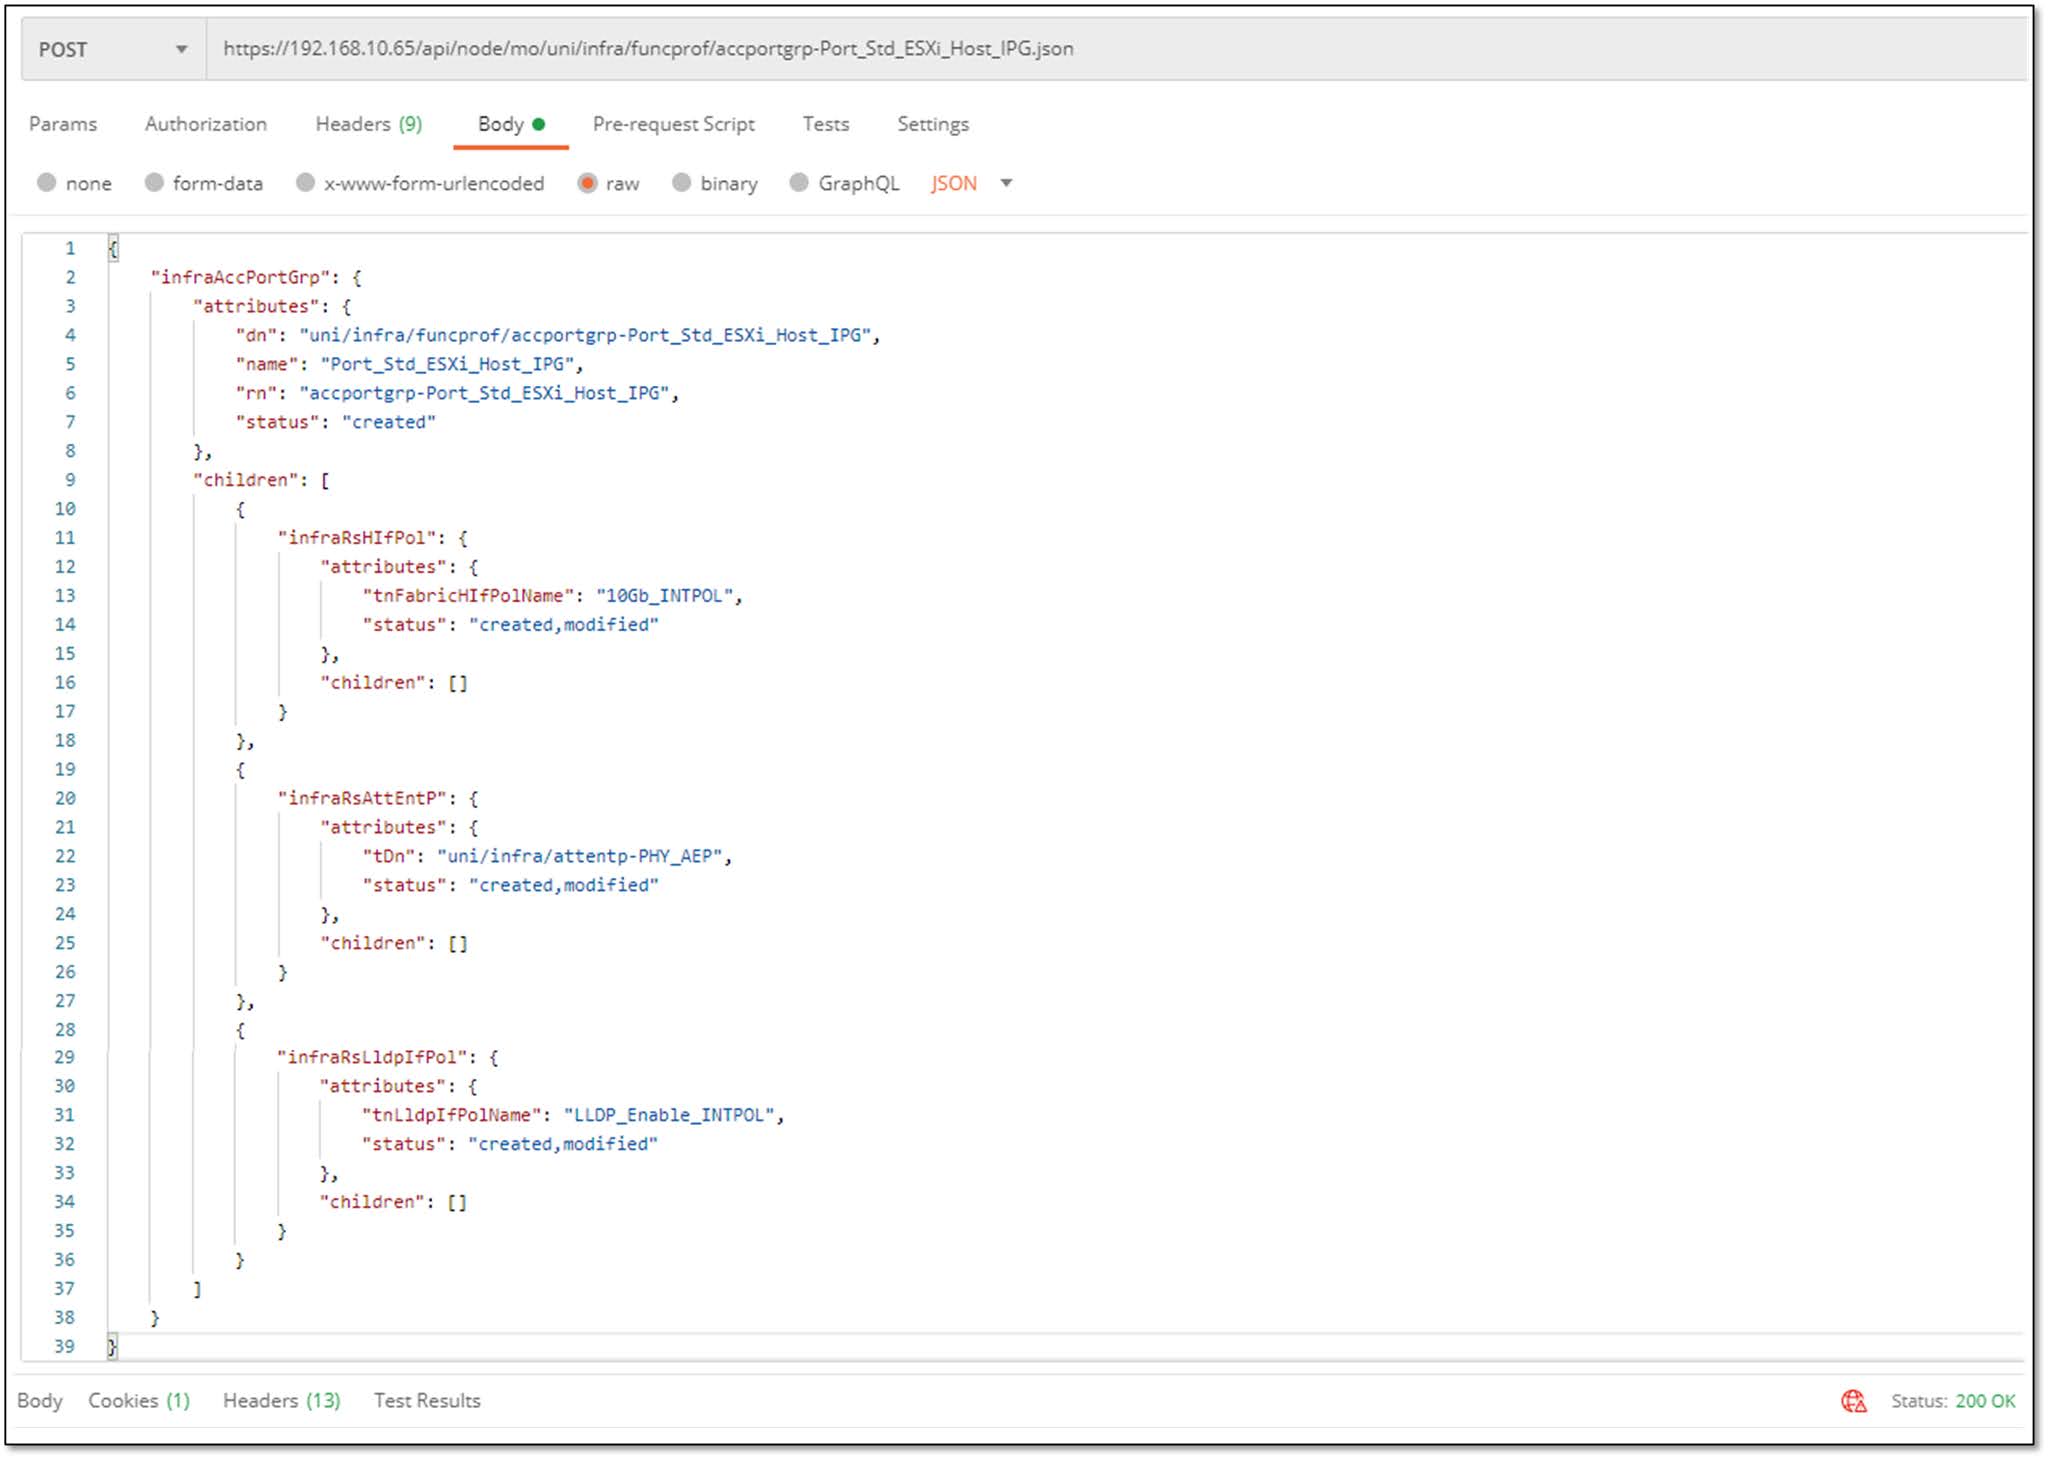View response Cookies (1) tab
Image resolution: width=2048 pixels, height=1459 pixels.
tap(139, 1400)
